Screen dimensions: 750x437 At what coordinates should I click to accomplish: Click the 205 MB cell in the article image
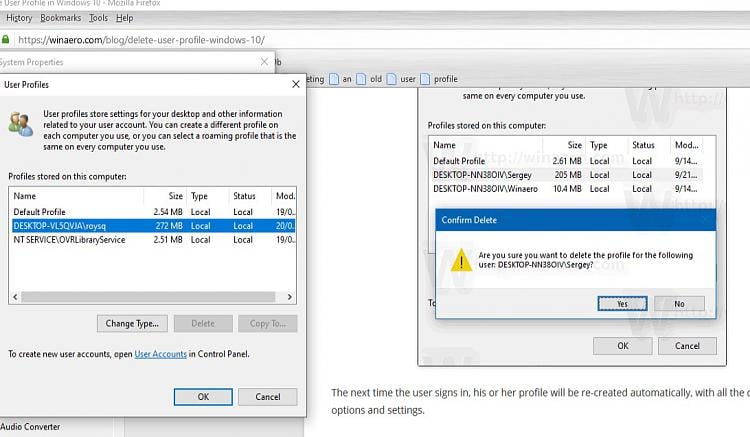568,175
